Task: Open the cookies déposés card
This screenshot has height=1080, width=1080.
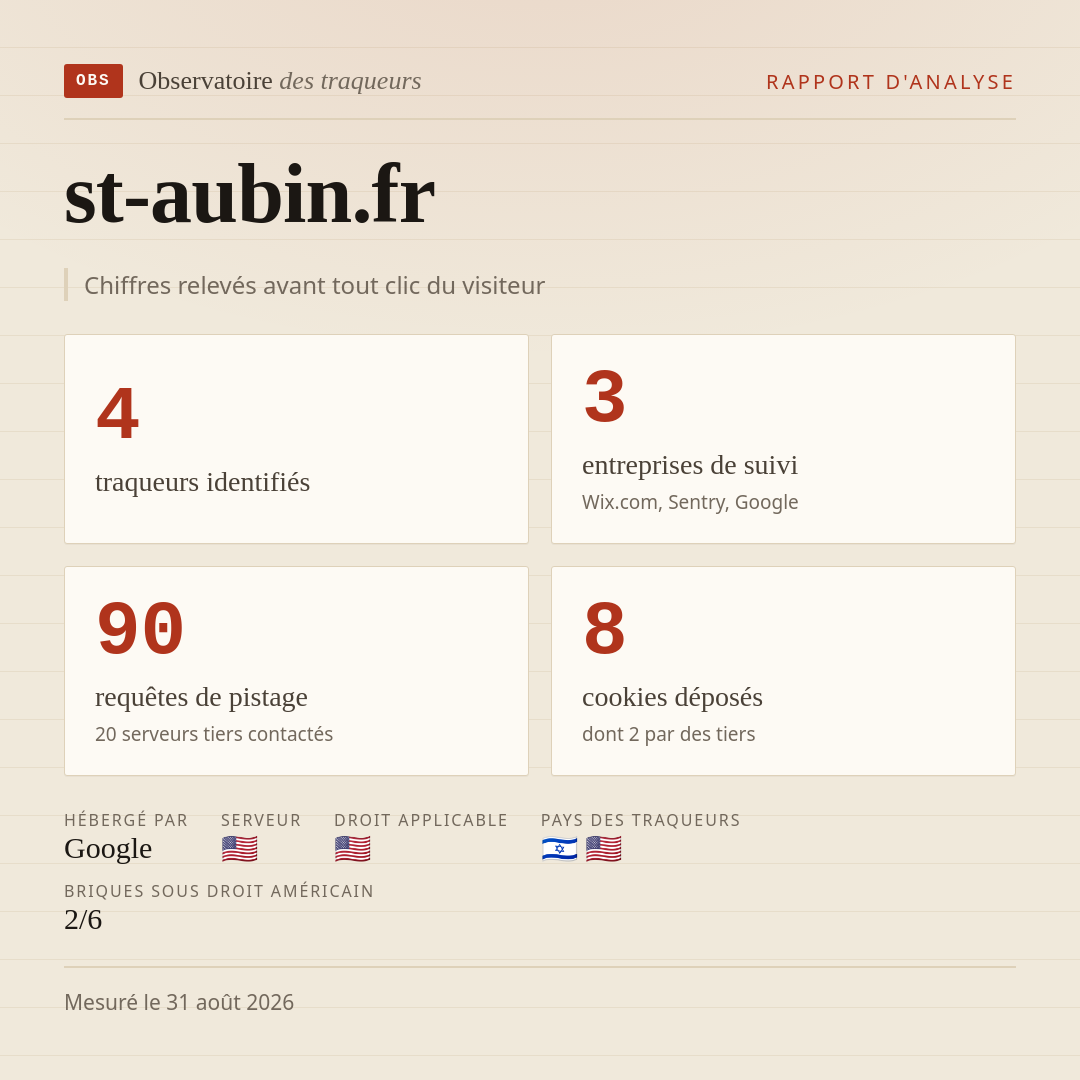Action: (783, 671)
